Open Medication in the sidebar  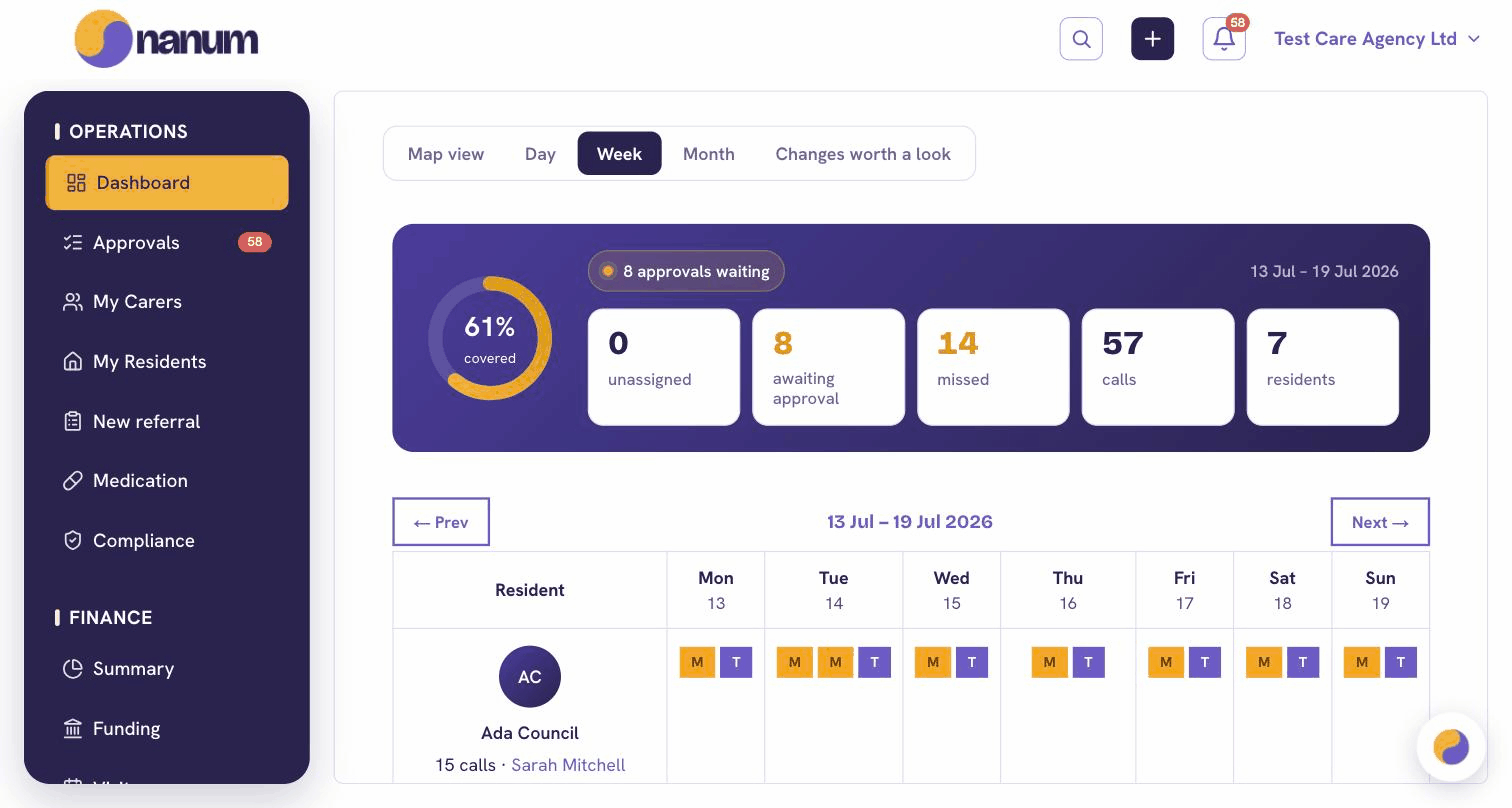[x=167, y=481]
